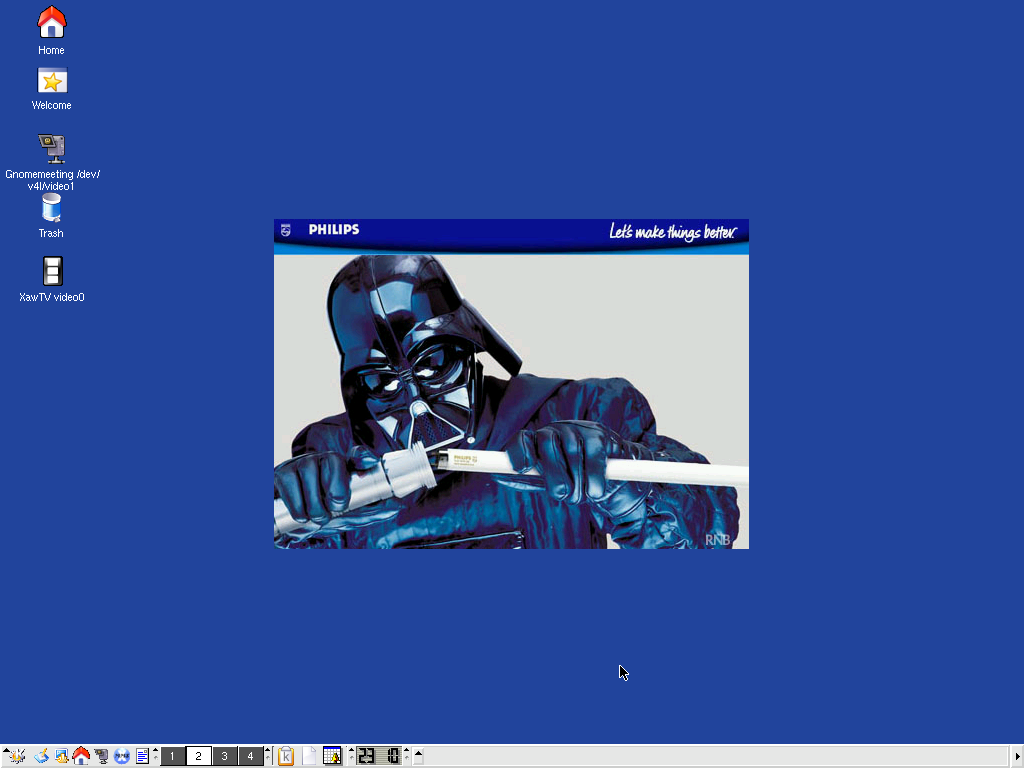Select the Trash can on the desktop
Screen dimensions: 1024x768
(x=51, y=216)
